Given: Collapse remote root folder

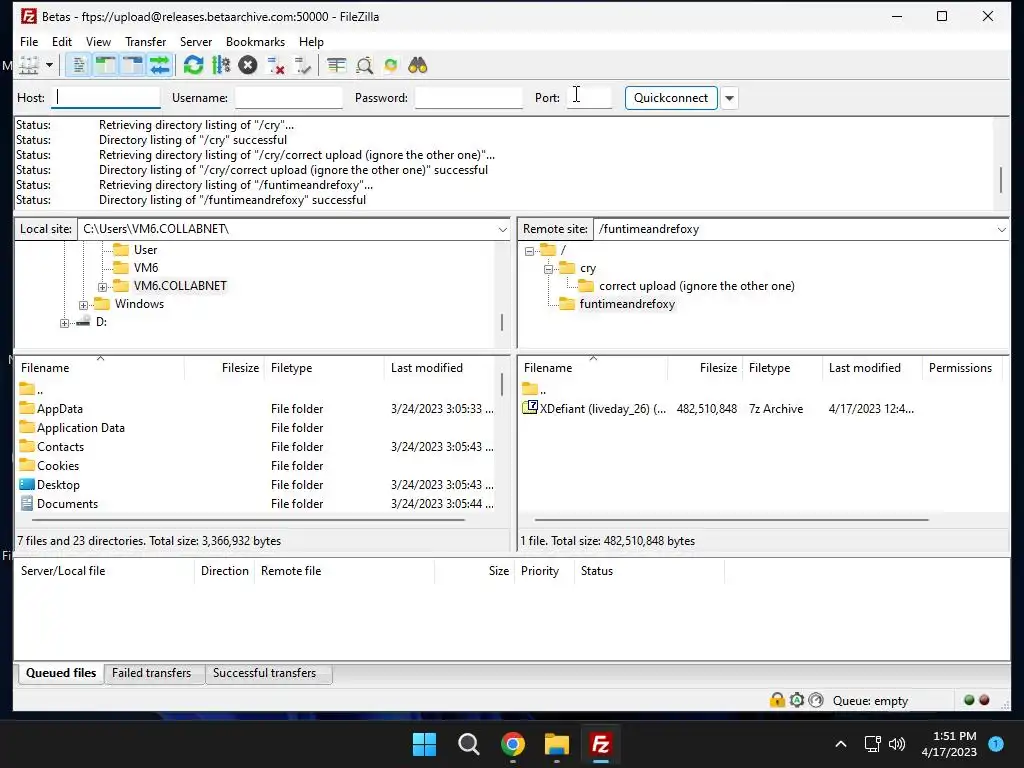Looking at the screenshot, I should 529,251.
